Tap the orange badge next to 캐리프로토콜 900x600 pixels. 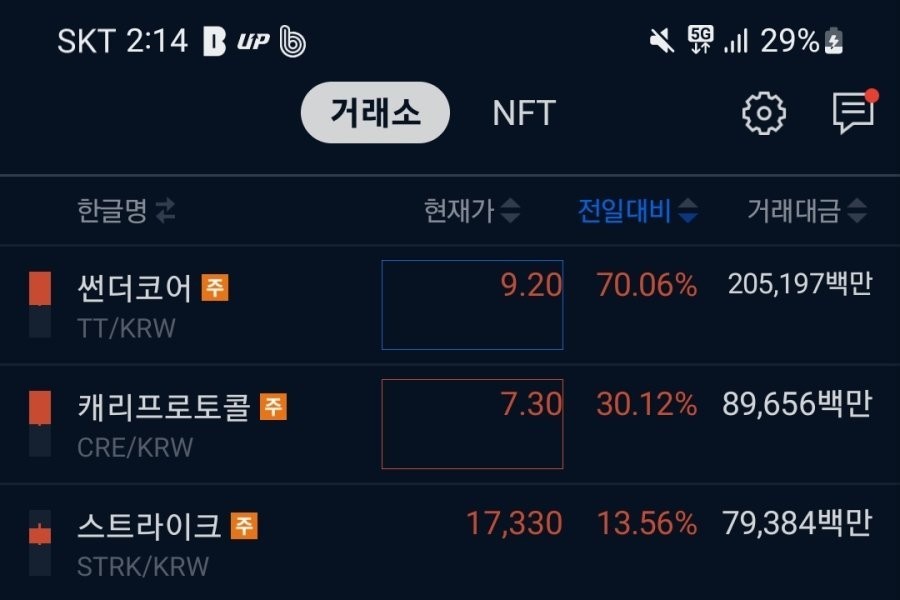[x=273, y=407]
